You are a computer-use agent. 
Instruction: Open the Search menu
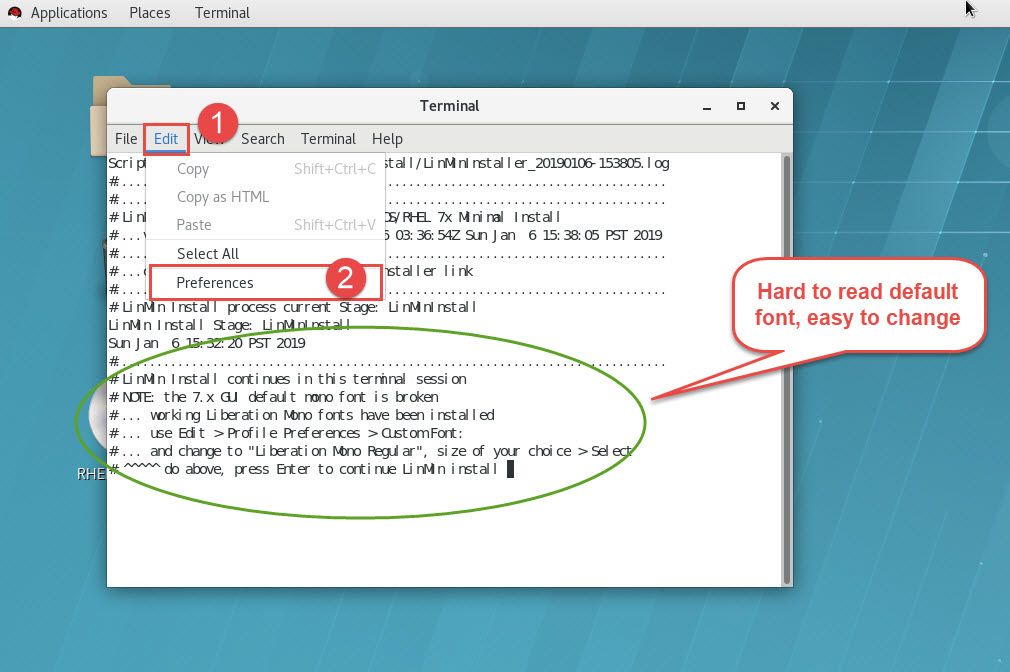(x=263, y=139)
